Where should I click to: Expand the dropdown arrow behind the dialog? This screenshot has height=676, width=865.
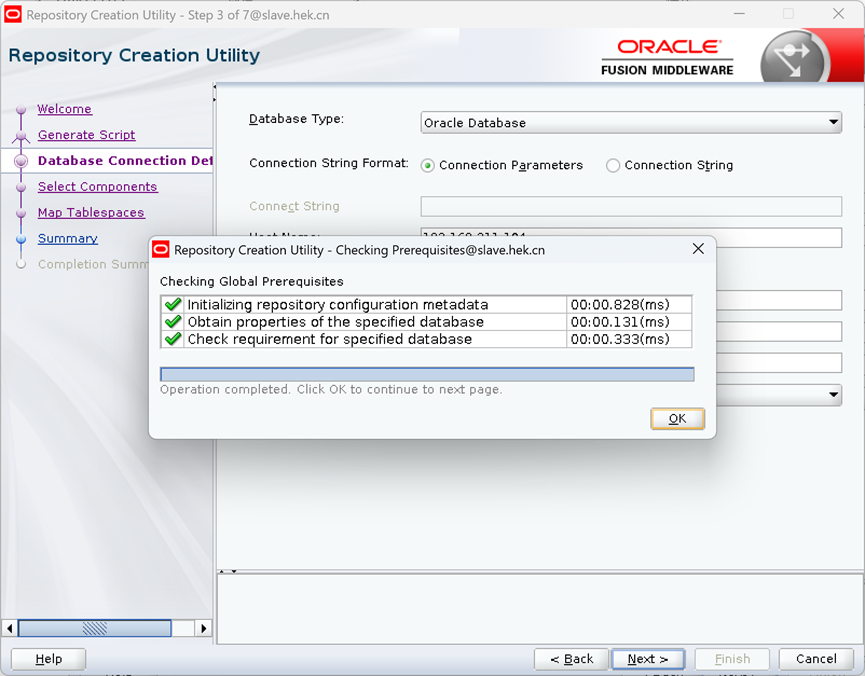coord(834,395)
